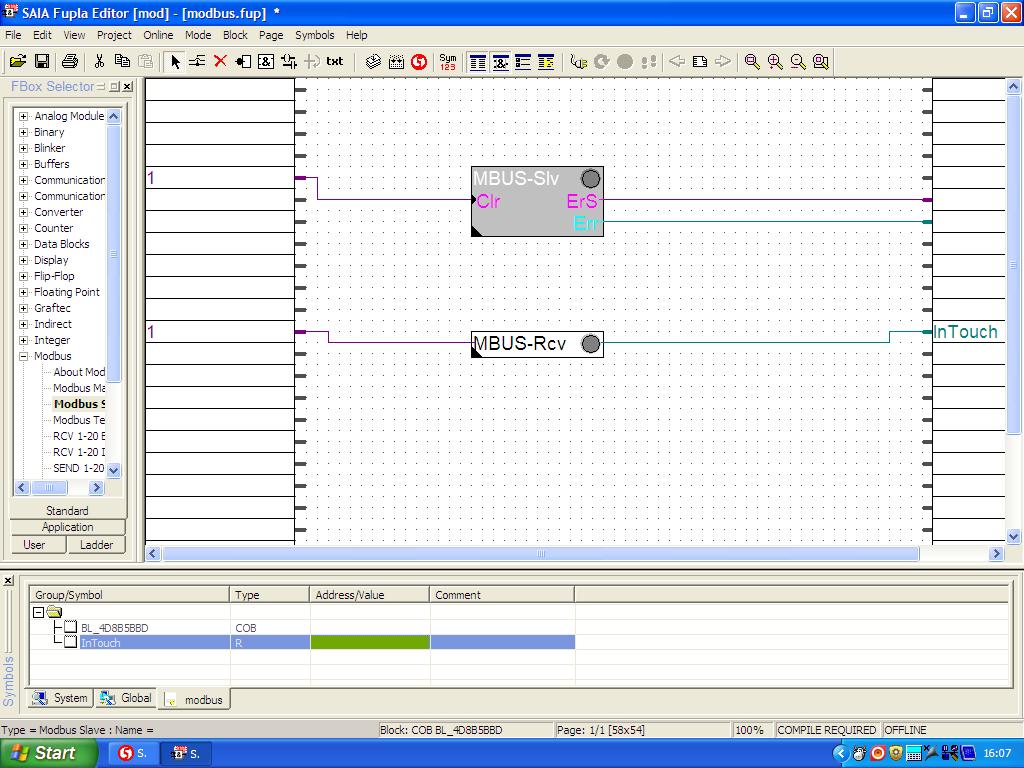Toggle the Sym 123 symbol display icon
Viewport: 1024px width, 768px height.
coord(448,61)
